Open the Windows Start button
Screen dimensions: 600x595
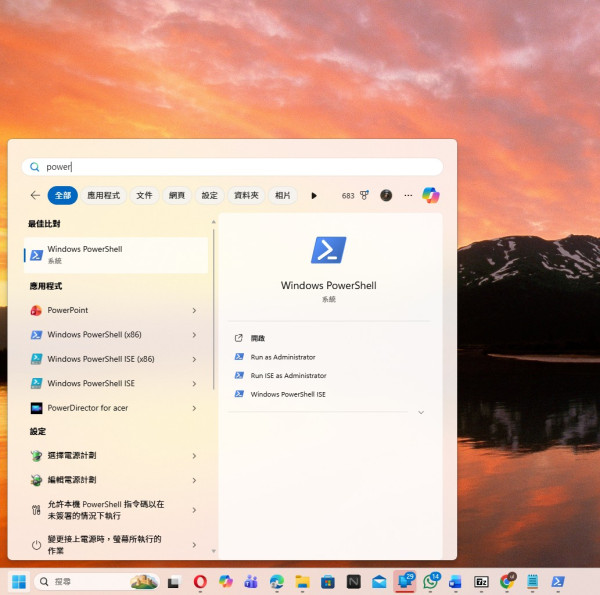tap(19, 582)
